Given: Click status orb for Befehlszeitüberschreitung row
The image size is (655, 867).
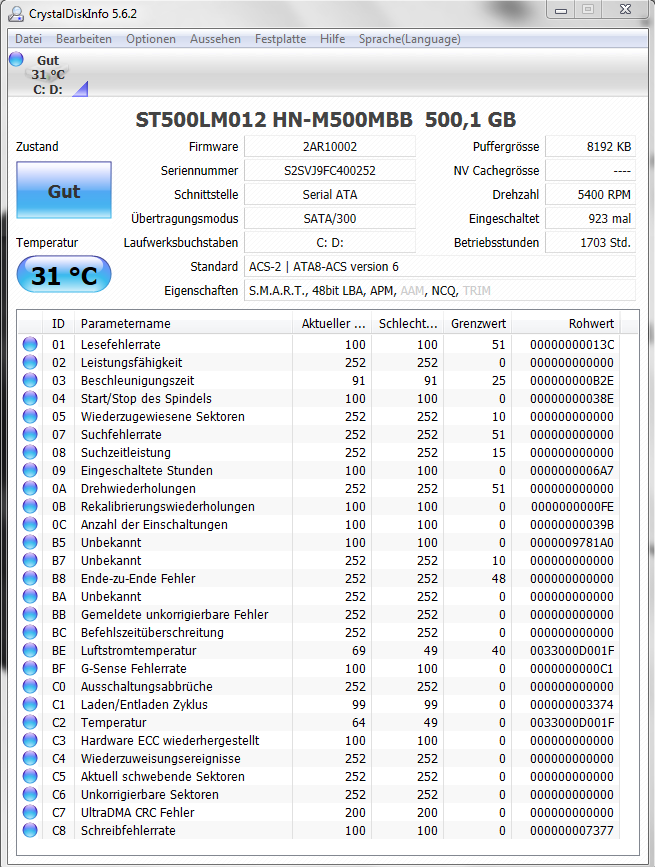Looking at the screenshot, I should pos(30,632).
